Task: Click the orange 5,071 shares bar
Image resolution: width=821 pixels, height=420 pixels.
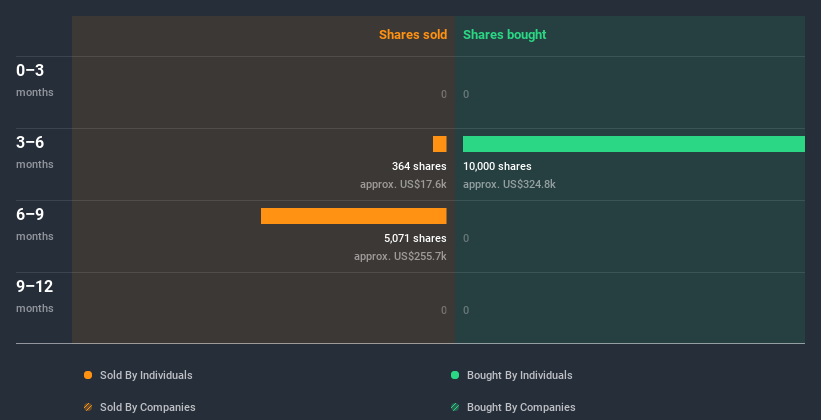Action: point(354,216)
